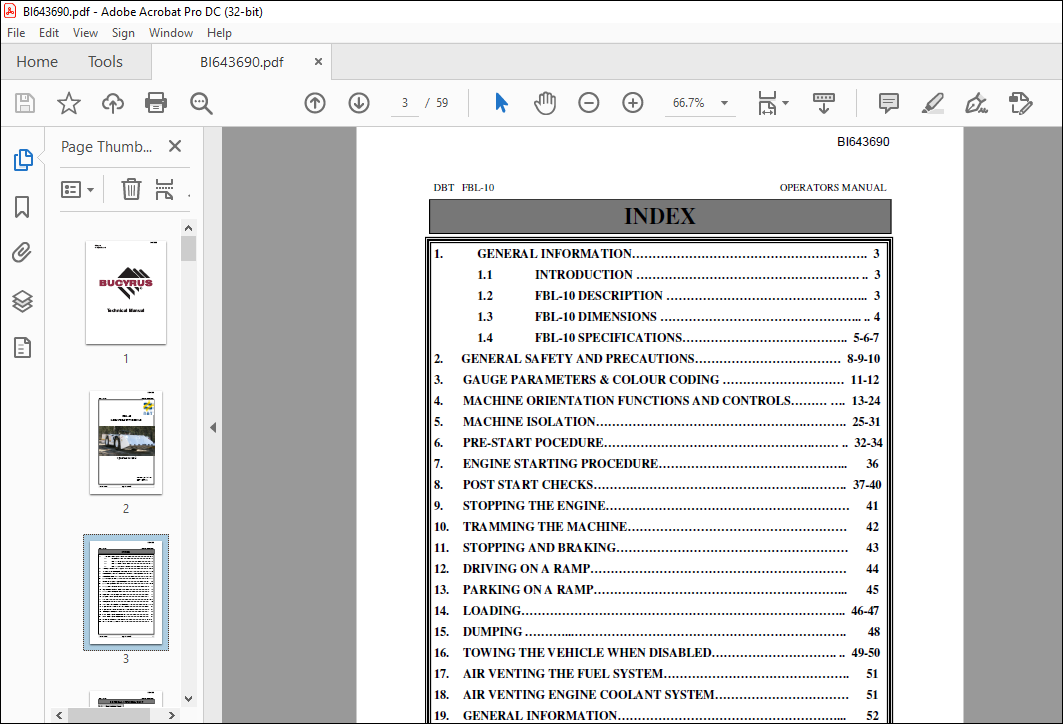
Task: Switch to the Tools tab
Action: 105,62
